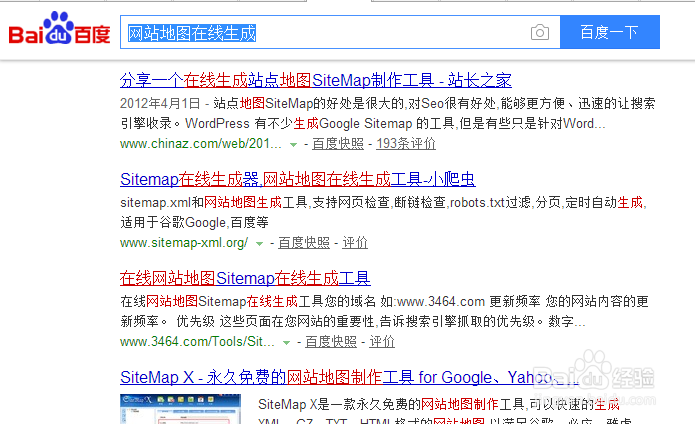Click the 百度一下 search button
Image resolution: width=695 pixels, height=424 pixels.
(610, 32)
